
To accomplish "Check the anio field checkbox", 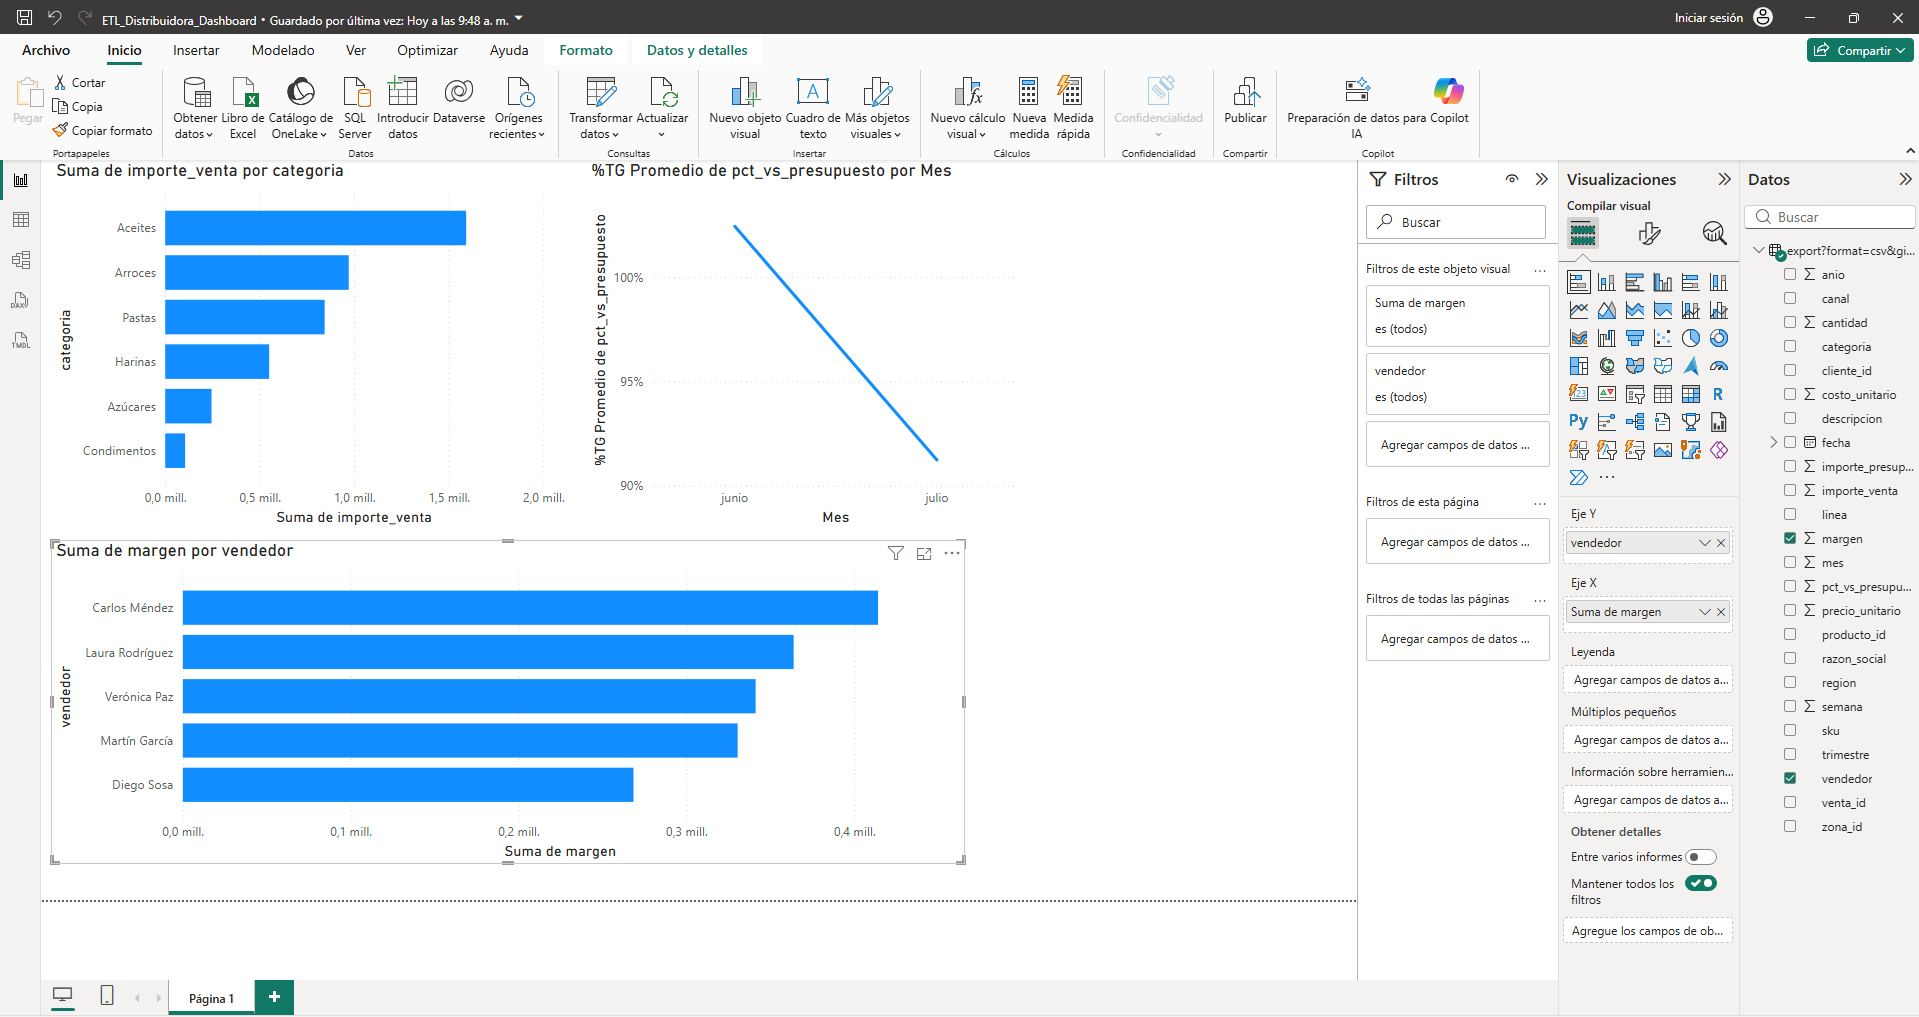I will pyautogui.click(x=1790, y=274).
